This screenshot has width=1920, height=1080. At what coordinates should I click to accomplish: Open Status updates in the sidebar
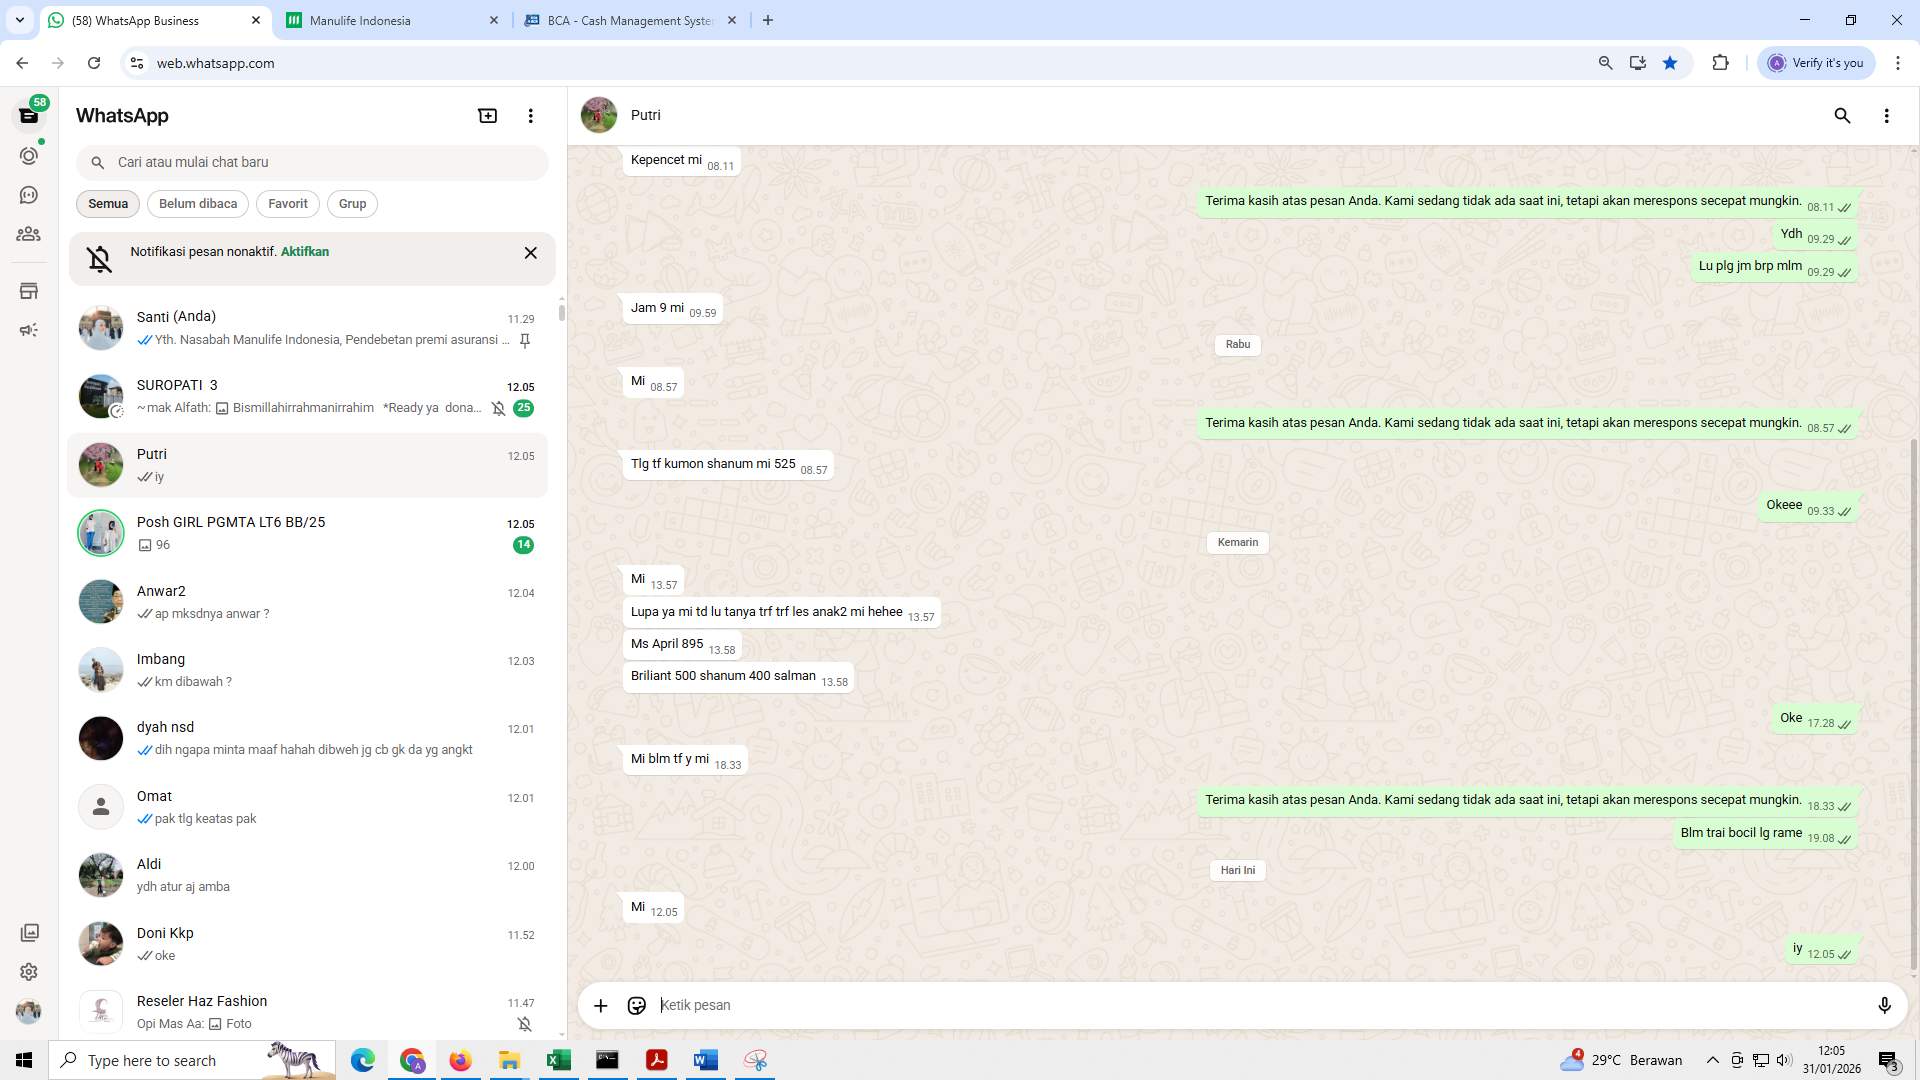click(x=29, y=156)
